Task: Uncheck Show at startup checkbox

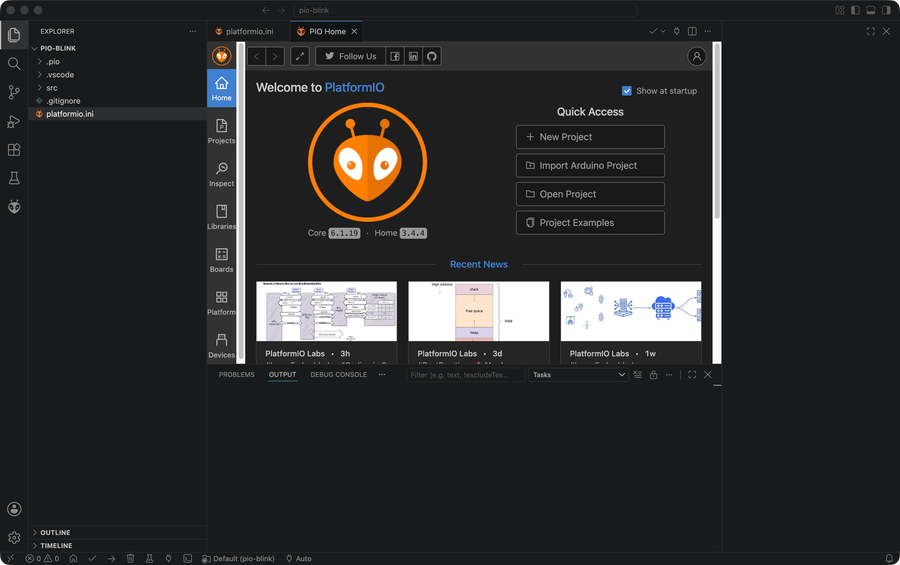Action: pyautogui.click(x=627, y=91)
